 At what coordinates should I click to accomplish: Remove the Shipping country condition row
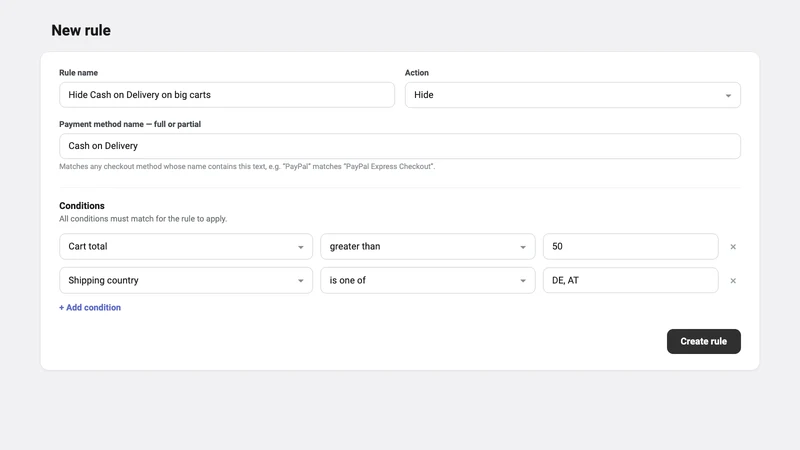tap(733, 281)
